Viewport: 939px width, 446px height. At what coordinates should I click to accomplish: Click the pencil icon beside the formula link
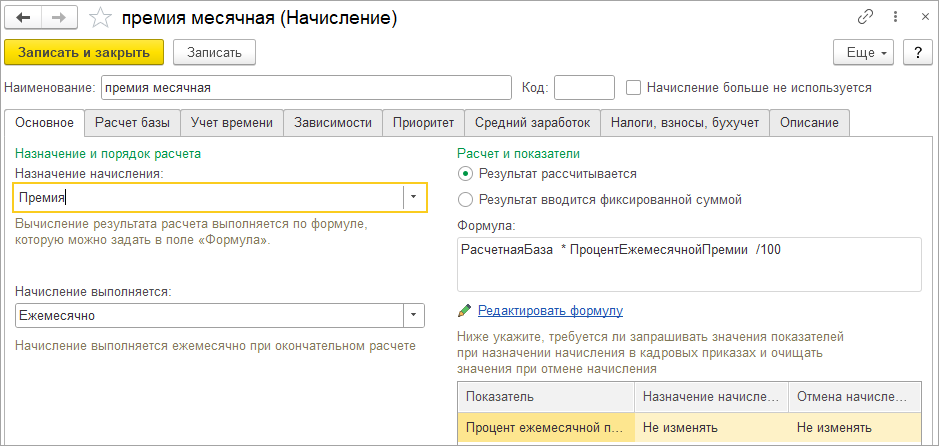(464, 311)
